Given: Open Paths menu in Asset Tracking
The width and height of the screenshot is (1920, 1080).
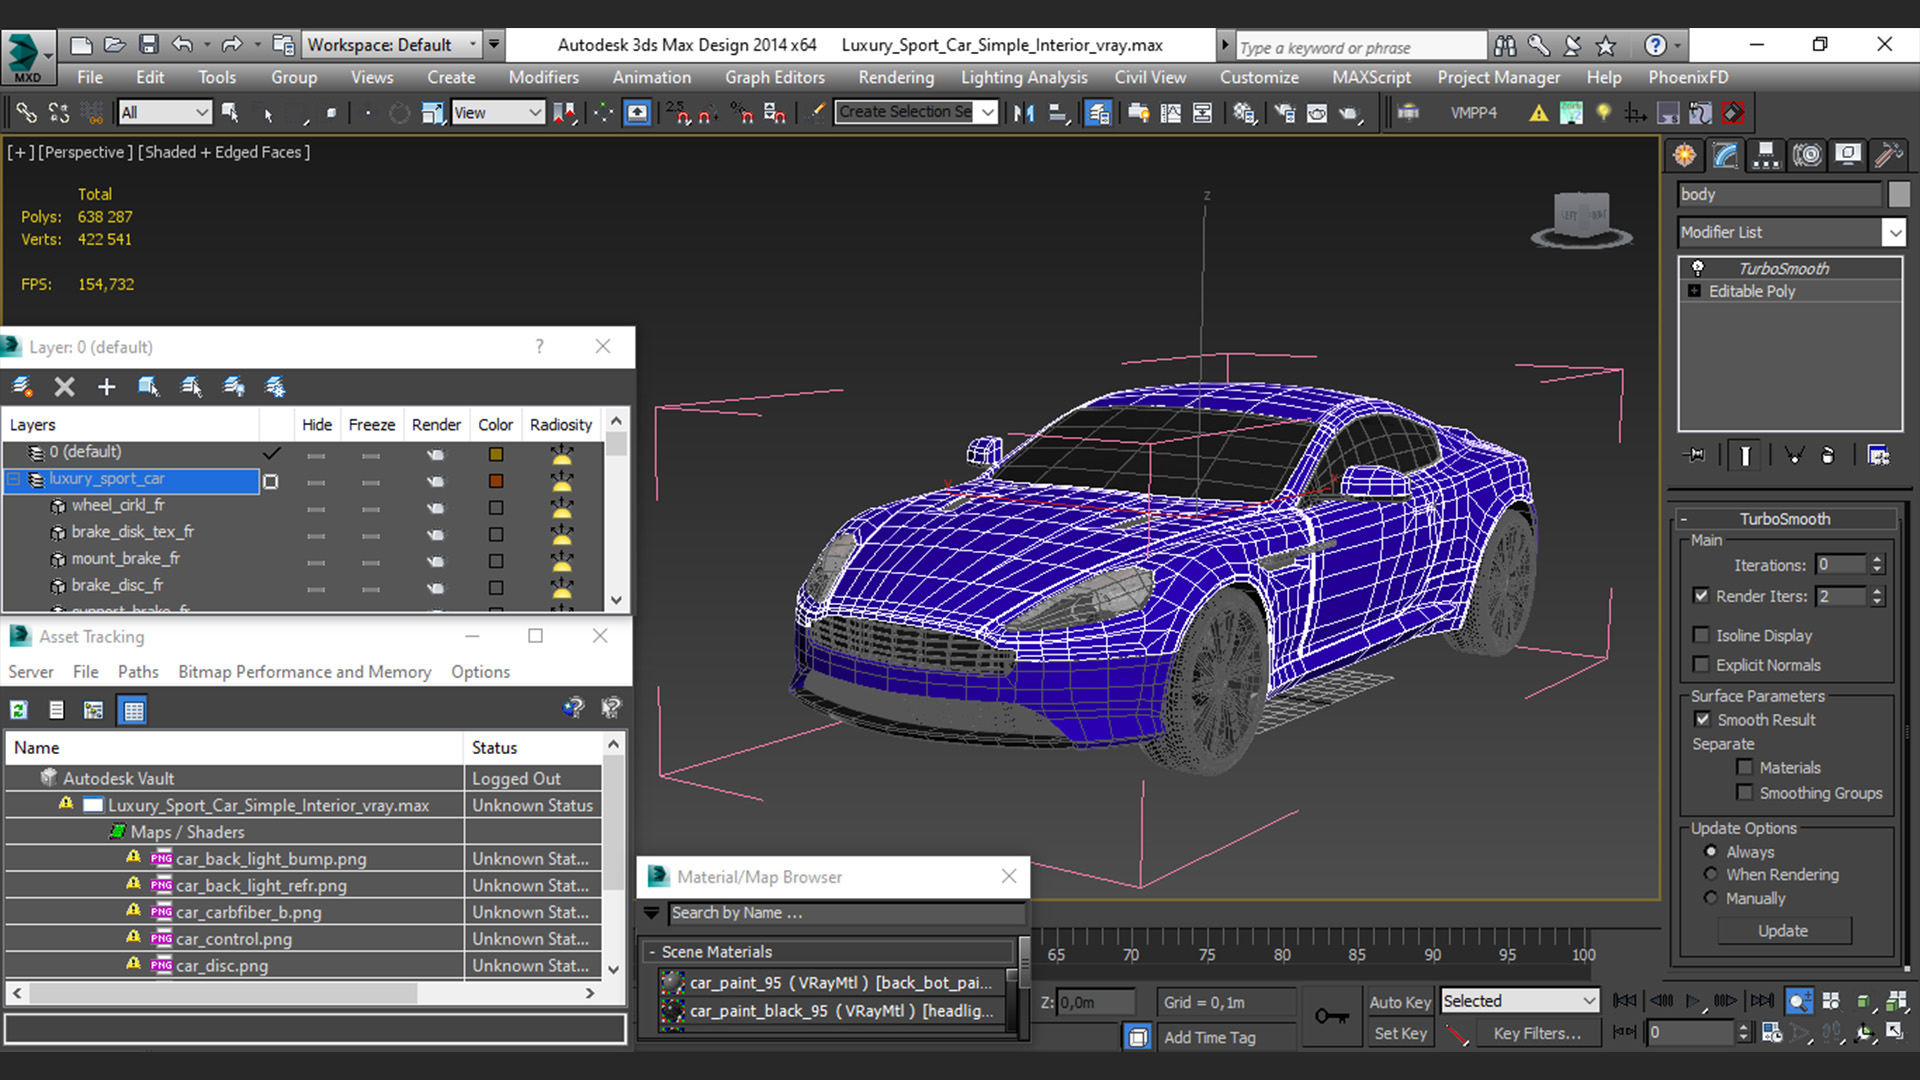Looking at the screenshot, I should click(138, 672).
